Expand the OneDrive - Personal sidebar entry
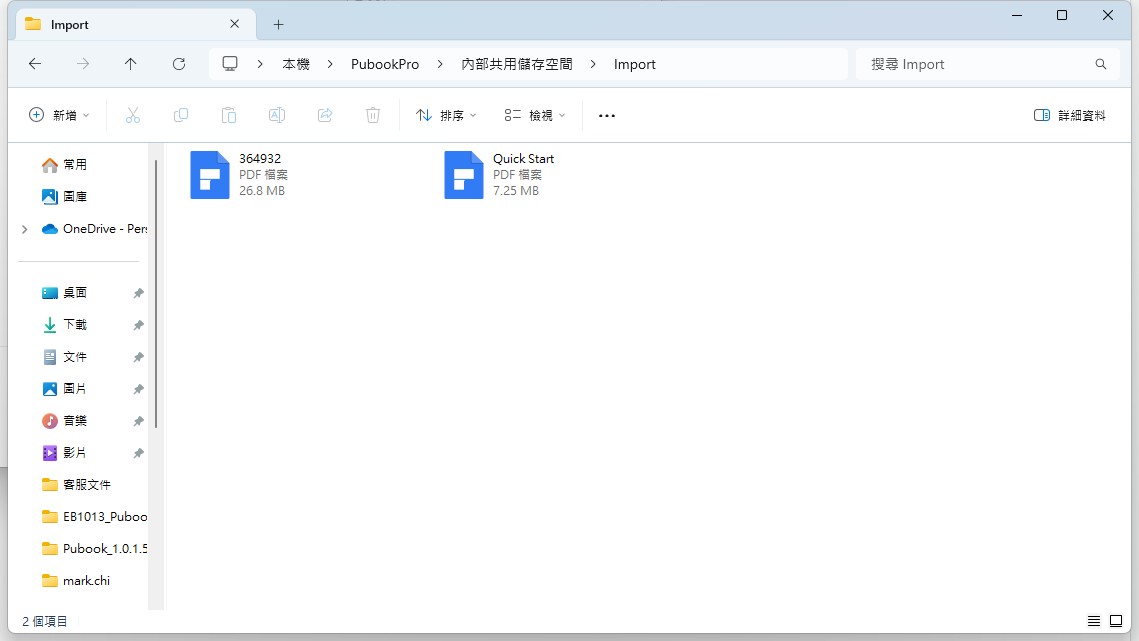The width and height of the screenshot is (1139, 641). 23,229
